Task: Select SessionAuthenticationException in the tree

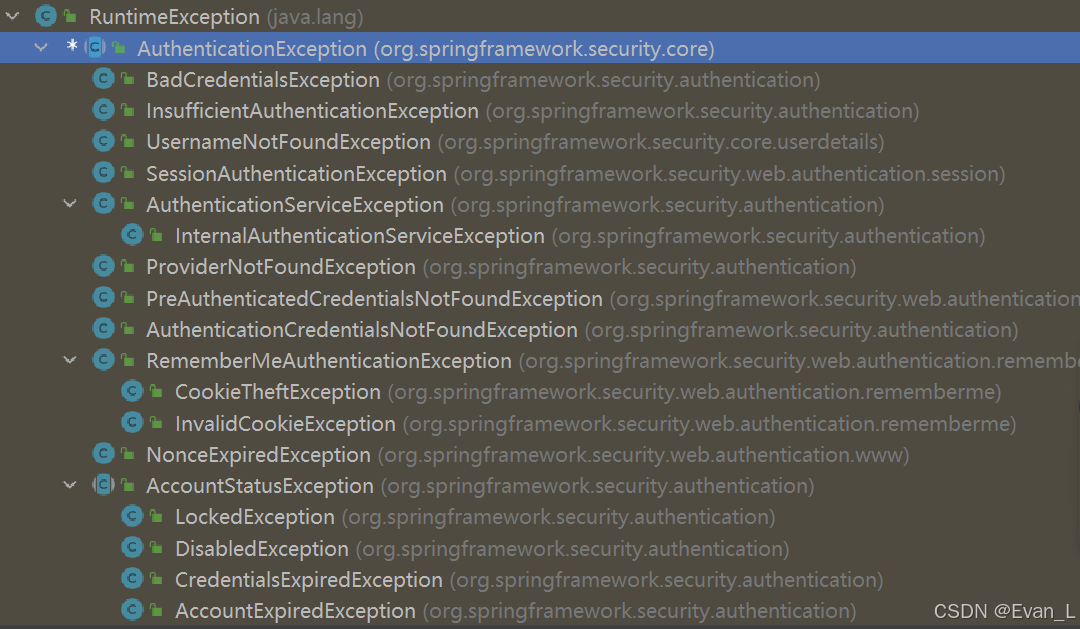Action: coord(296,174)
